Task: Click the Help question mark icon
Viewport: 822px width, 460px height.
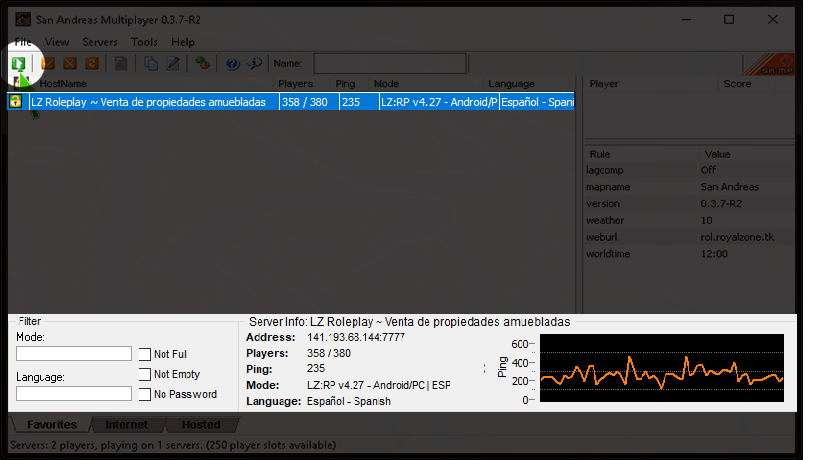Action: (x=232, y=63)
